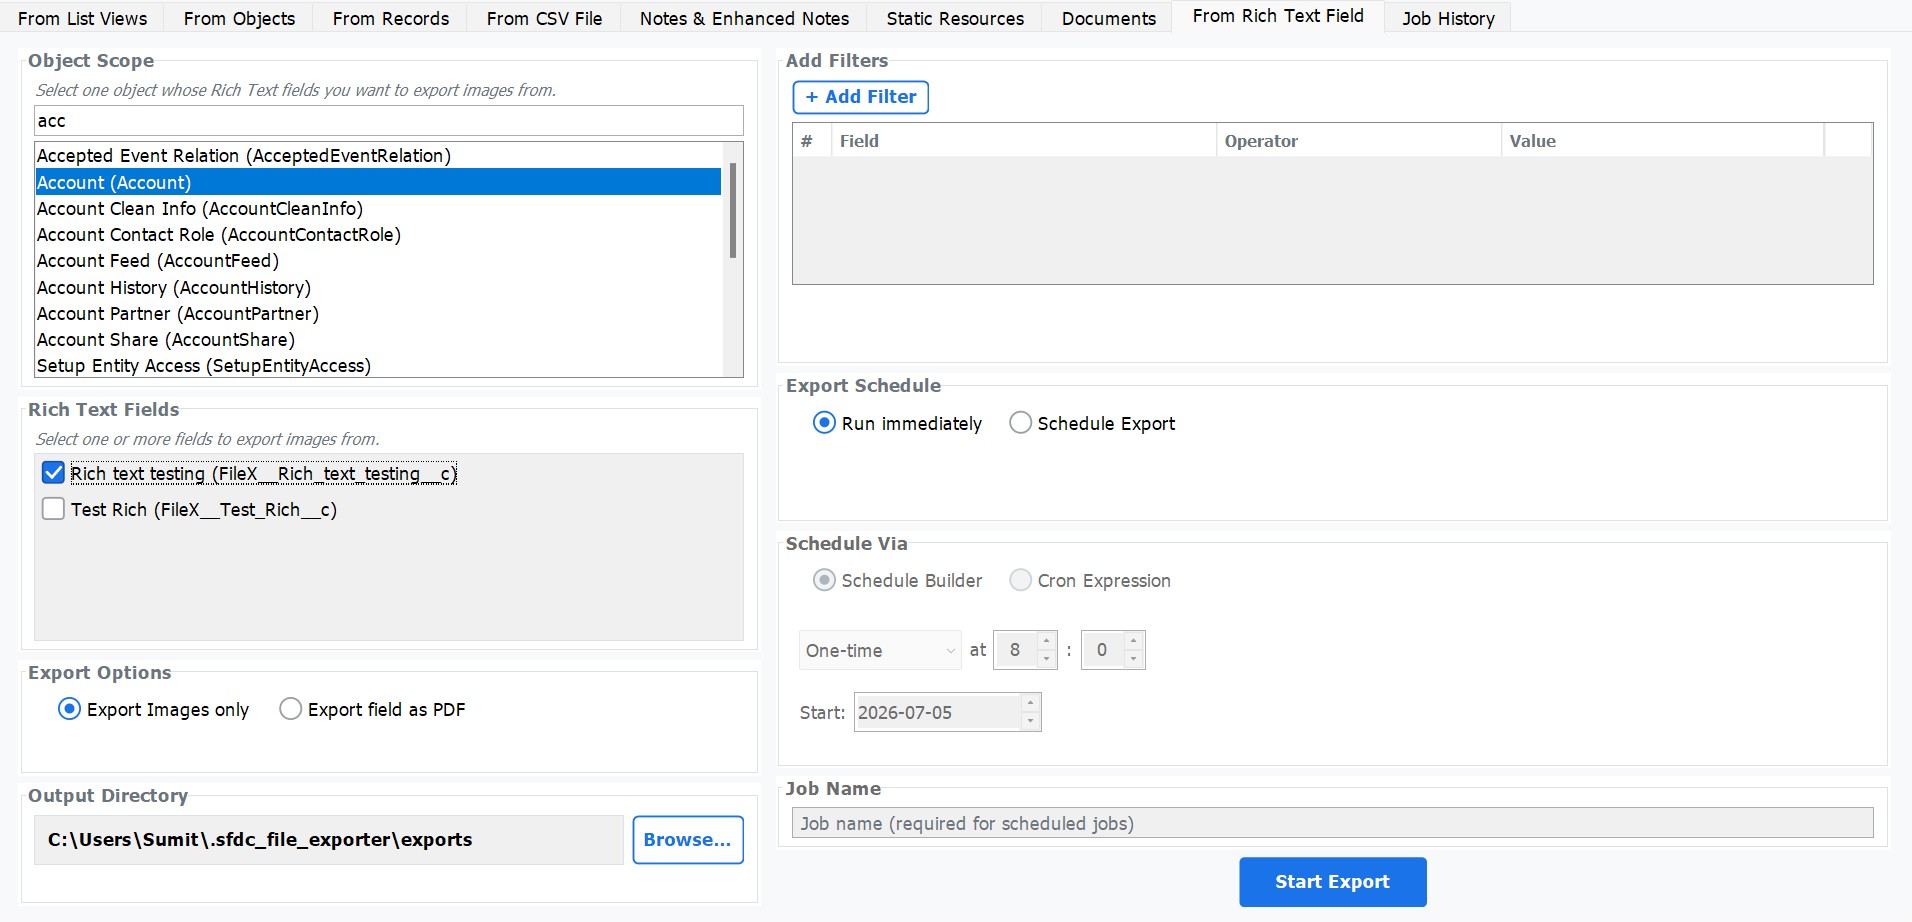The image size is (1912, 922).
Task: Click the Job name input field
Action: click(1332, 823)
